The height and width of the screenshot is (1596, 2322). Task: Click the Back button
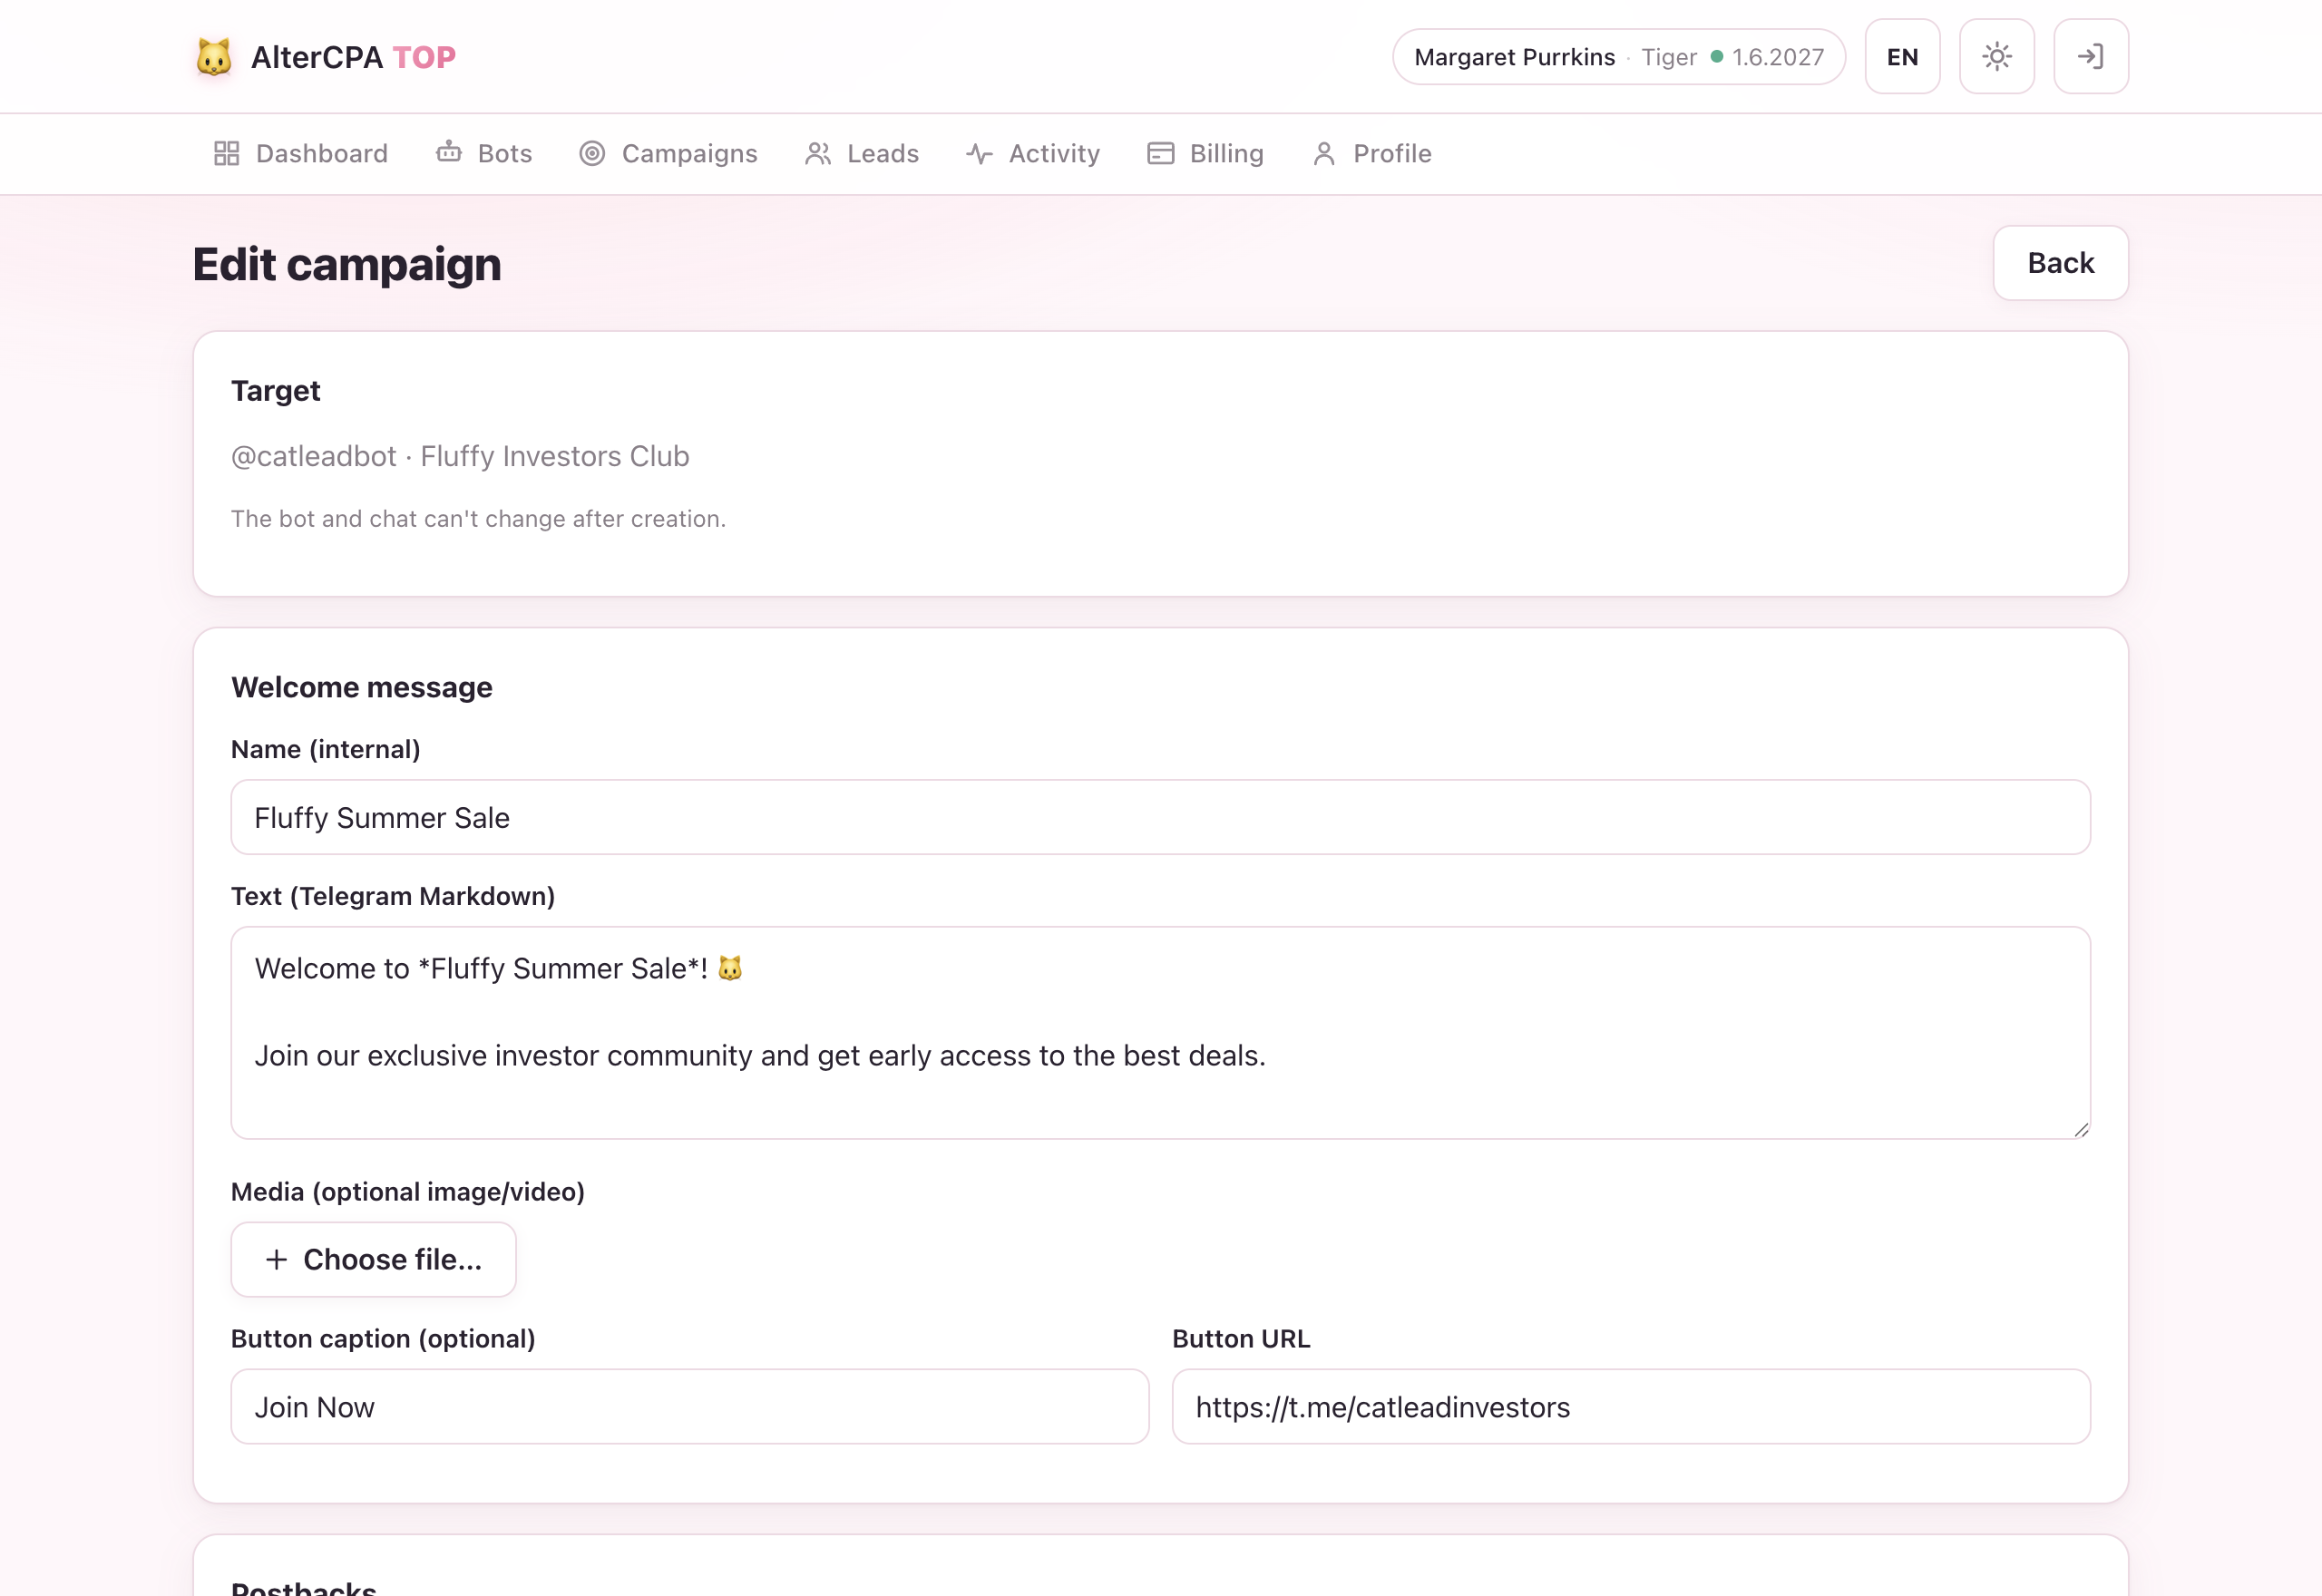point(2060,263)
